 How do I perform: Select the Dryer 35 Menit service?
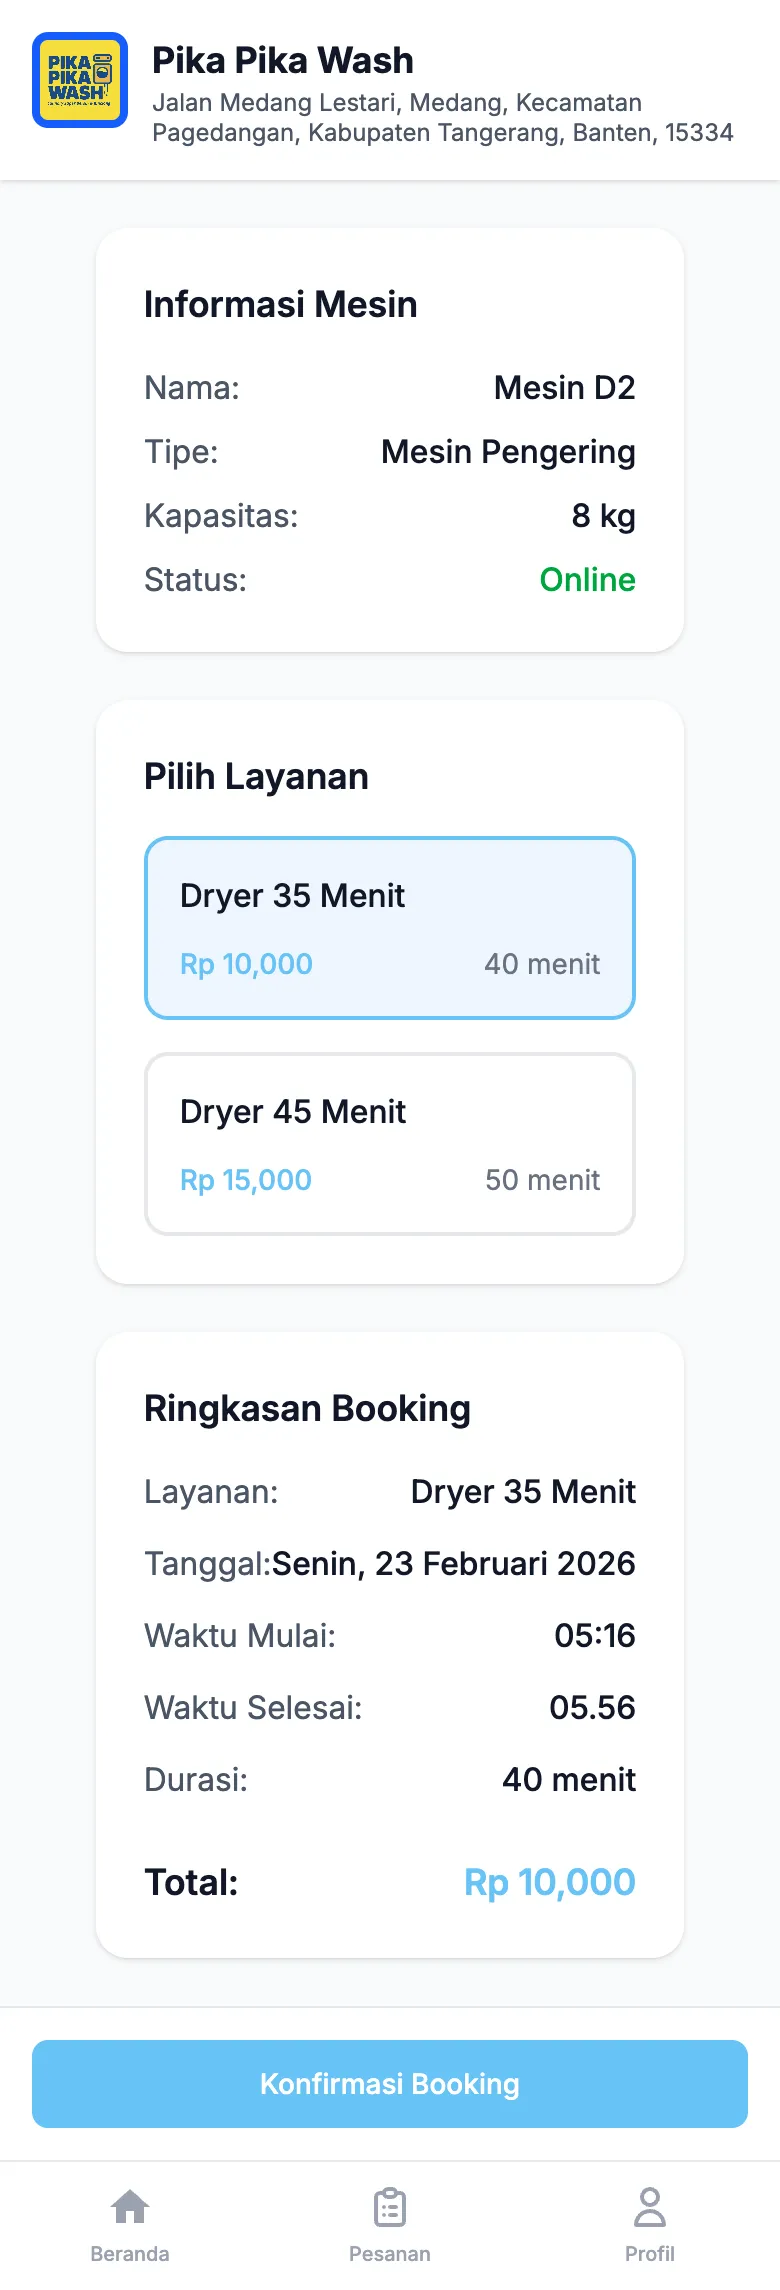coord(390,928)
